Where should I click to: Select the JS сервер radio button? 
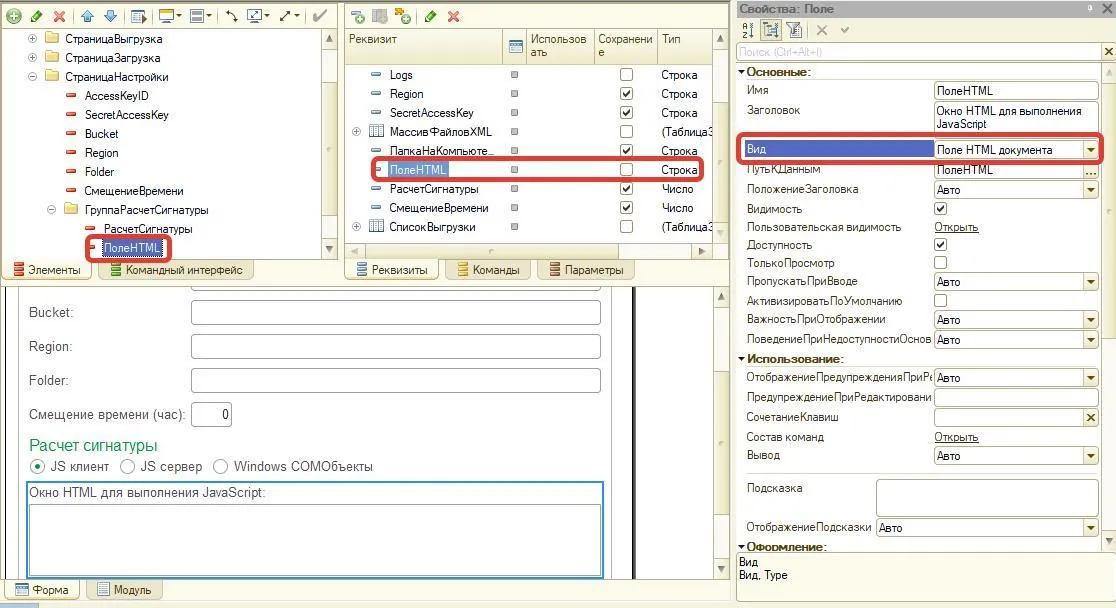[128, 466]
